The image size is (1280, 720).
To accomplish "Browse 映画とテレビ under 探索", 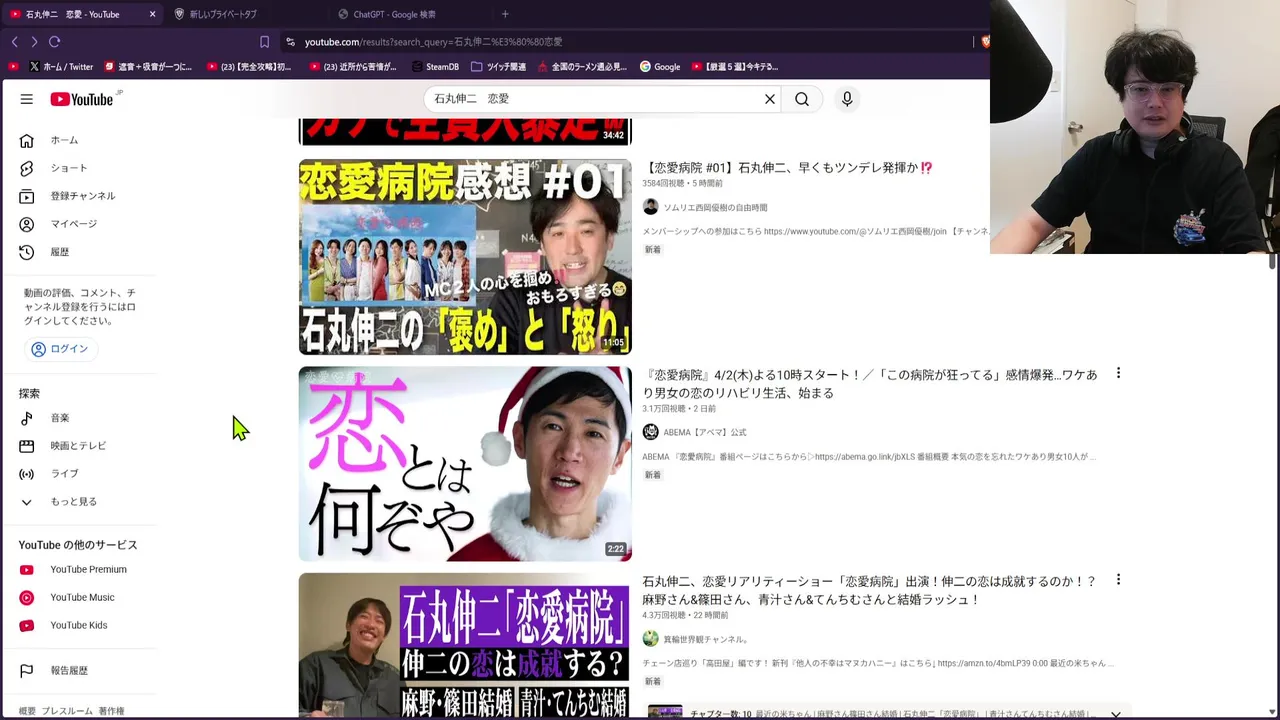I will click(80, 446).
